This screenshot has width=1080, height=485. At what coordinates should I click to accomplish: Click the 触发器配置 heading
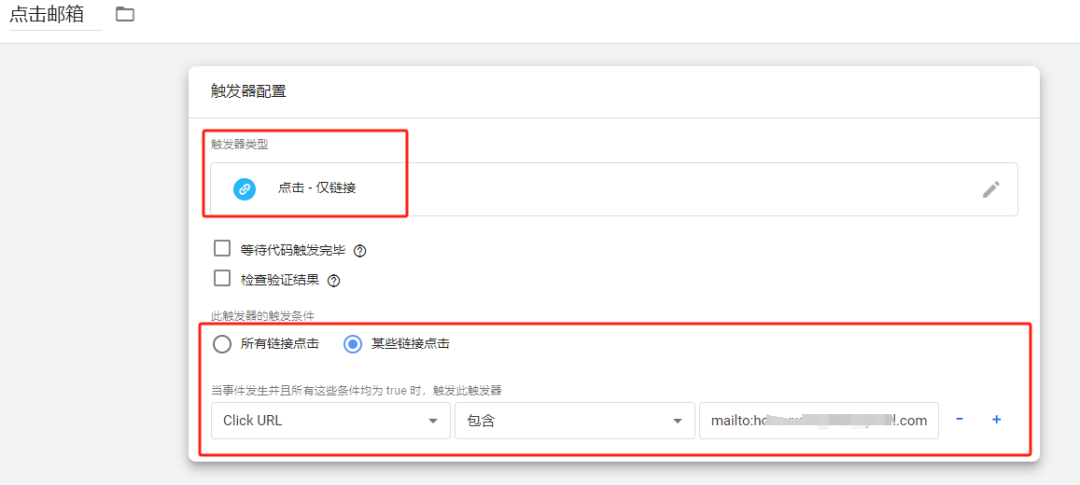(248, 92)
